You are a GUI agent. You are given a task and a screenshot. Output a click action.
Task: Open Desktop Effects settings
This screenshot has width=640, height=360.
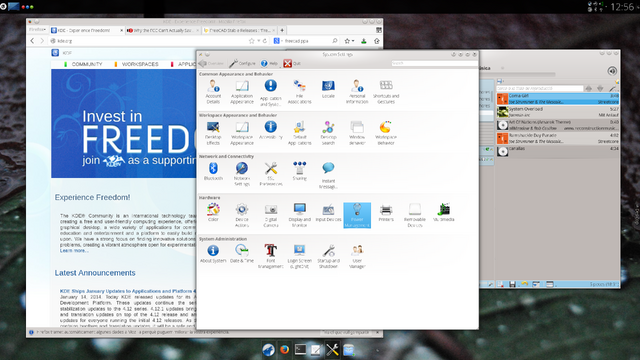[x=213, y=133]
